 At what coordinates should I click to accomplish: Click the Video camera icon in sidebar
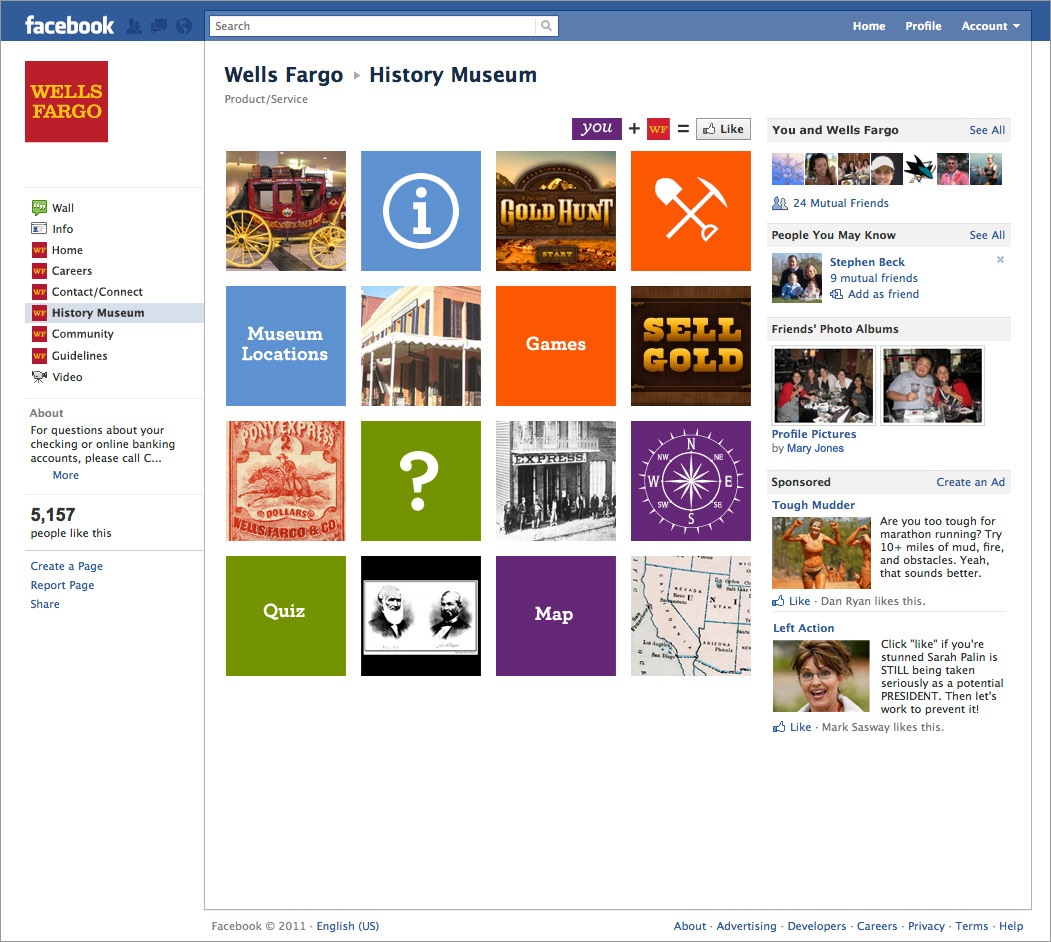tap(39, 377)
